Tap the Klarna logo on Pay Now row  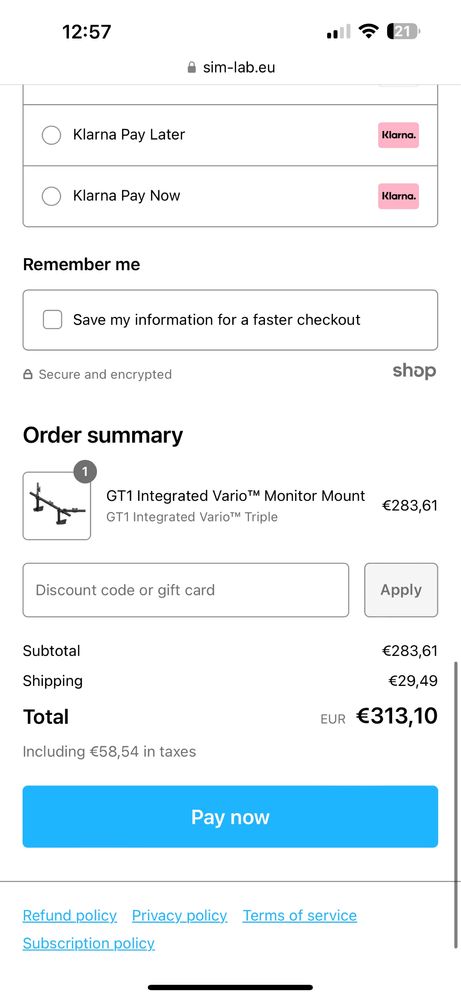pos(399,196)
